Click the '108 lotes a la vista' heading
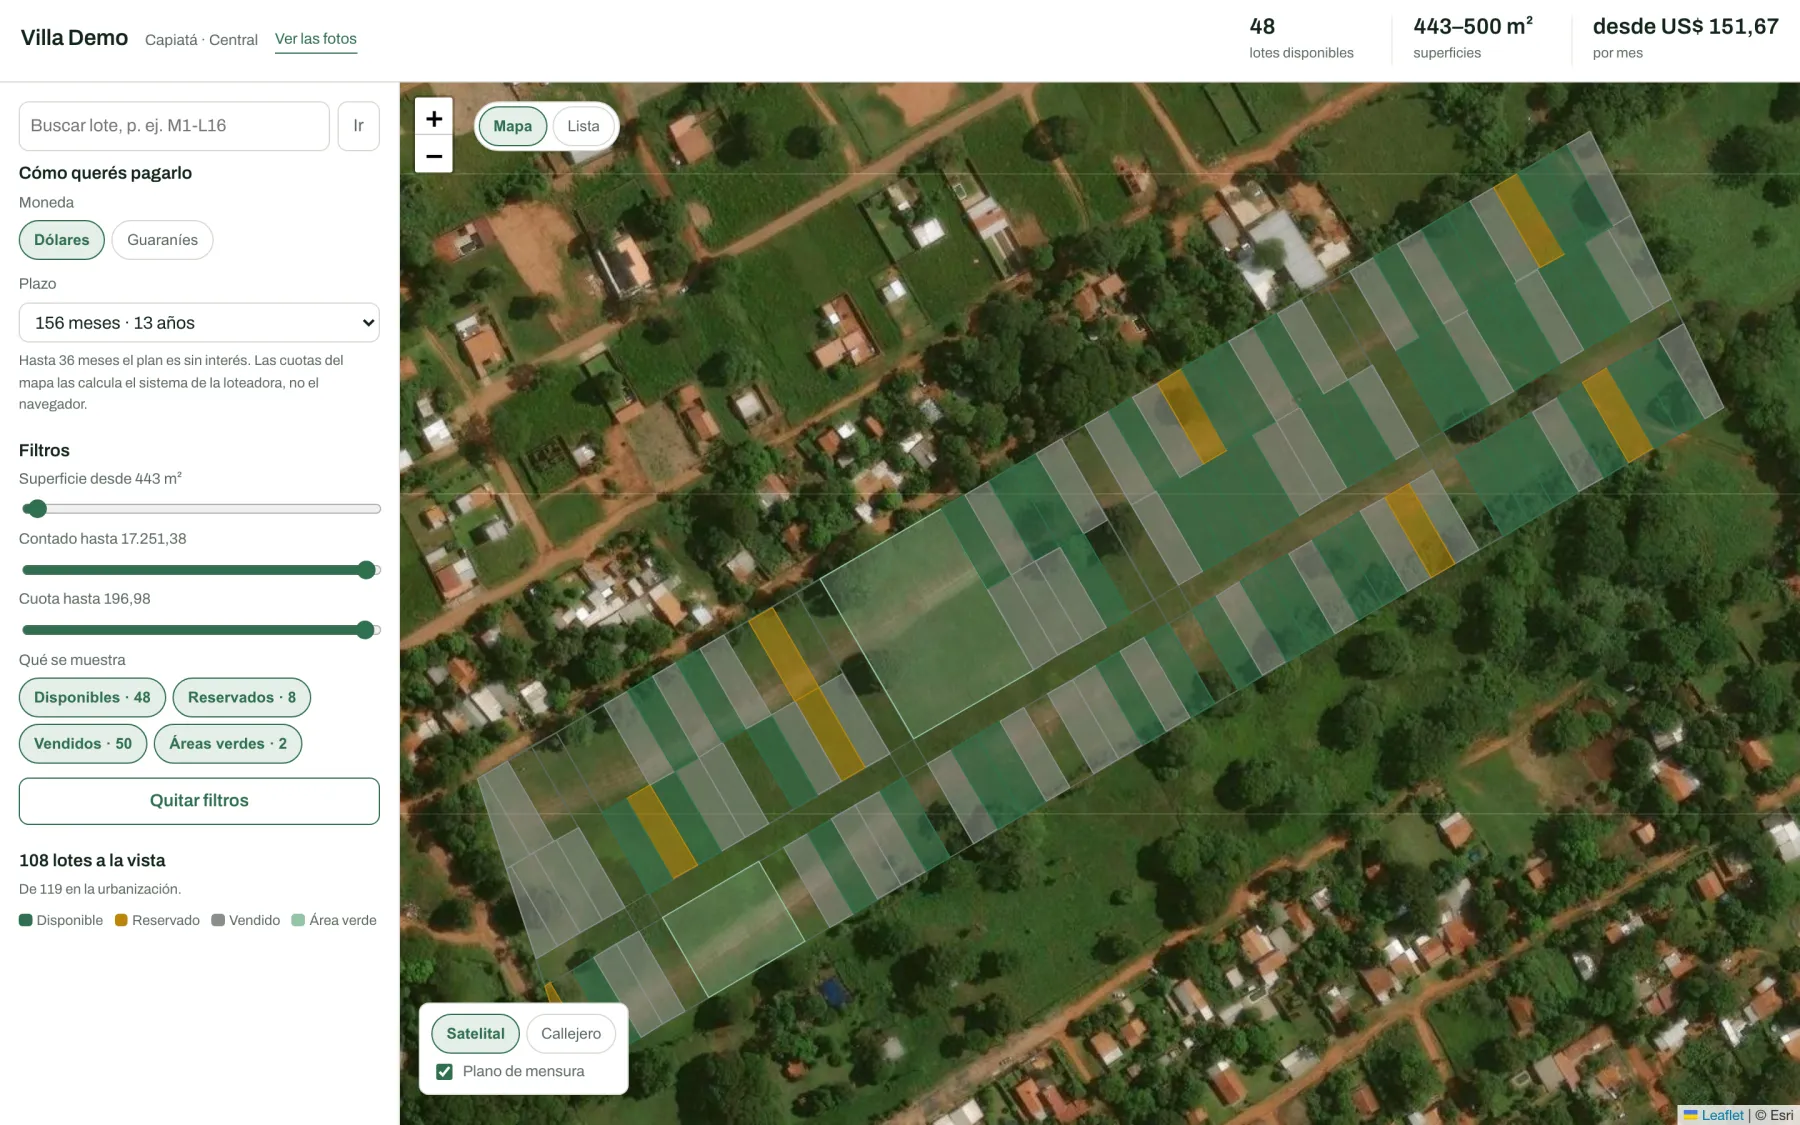This screenshot has width=1800, height=1125. [92, 861]
